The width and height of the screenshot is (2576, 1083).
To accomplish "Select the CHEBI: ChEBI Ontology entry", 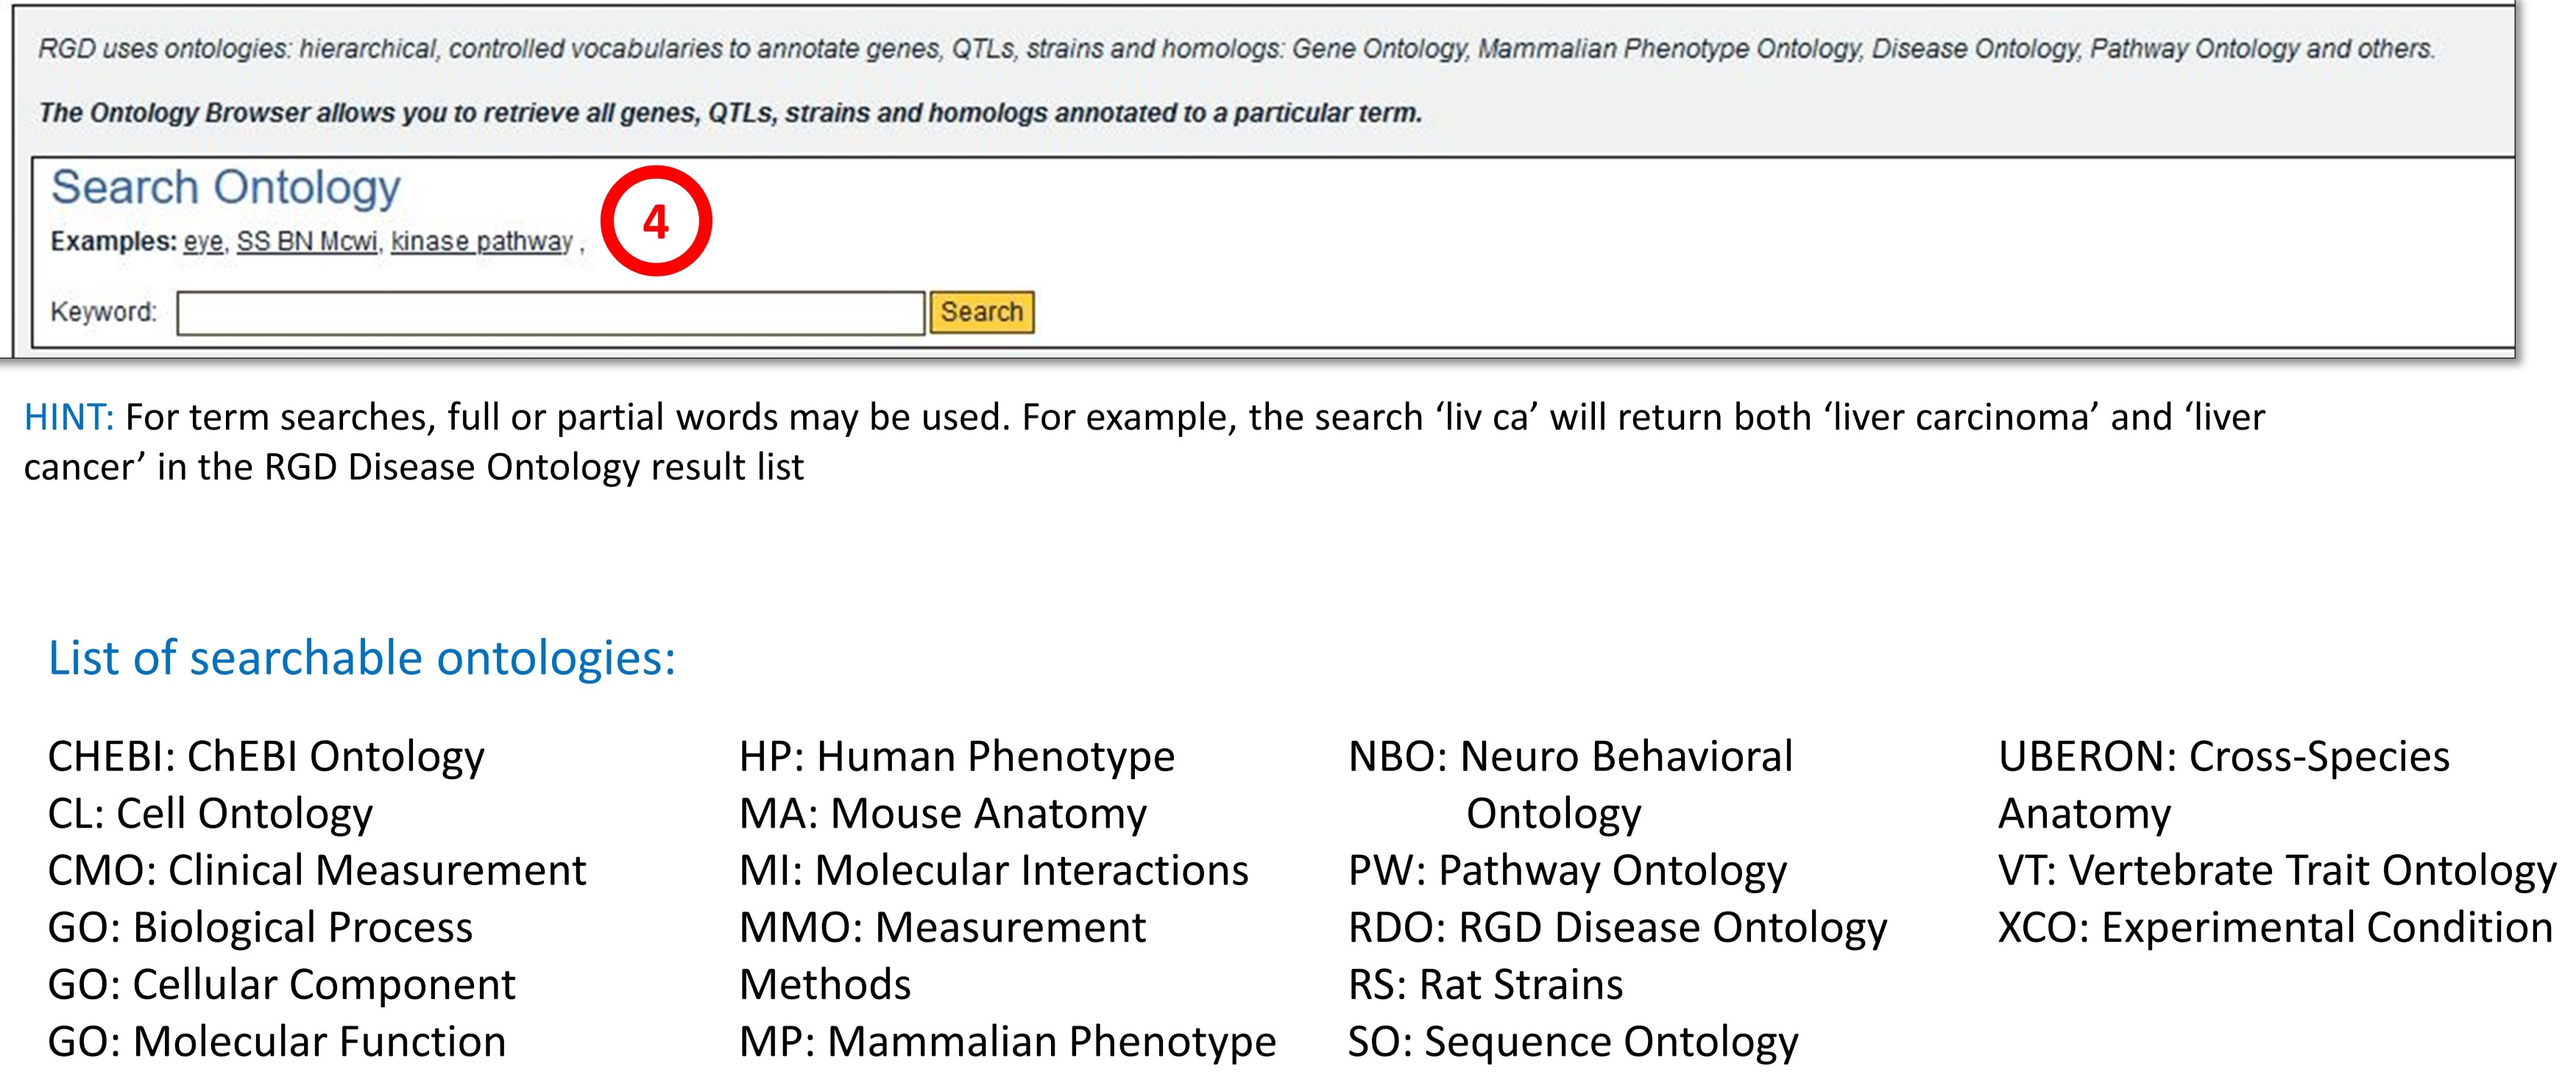I will click(266, 757).
